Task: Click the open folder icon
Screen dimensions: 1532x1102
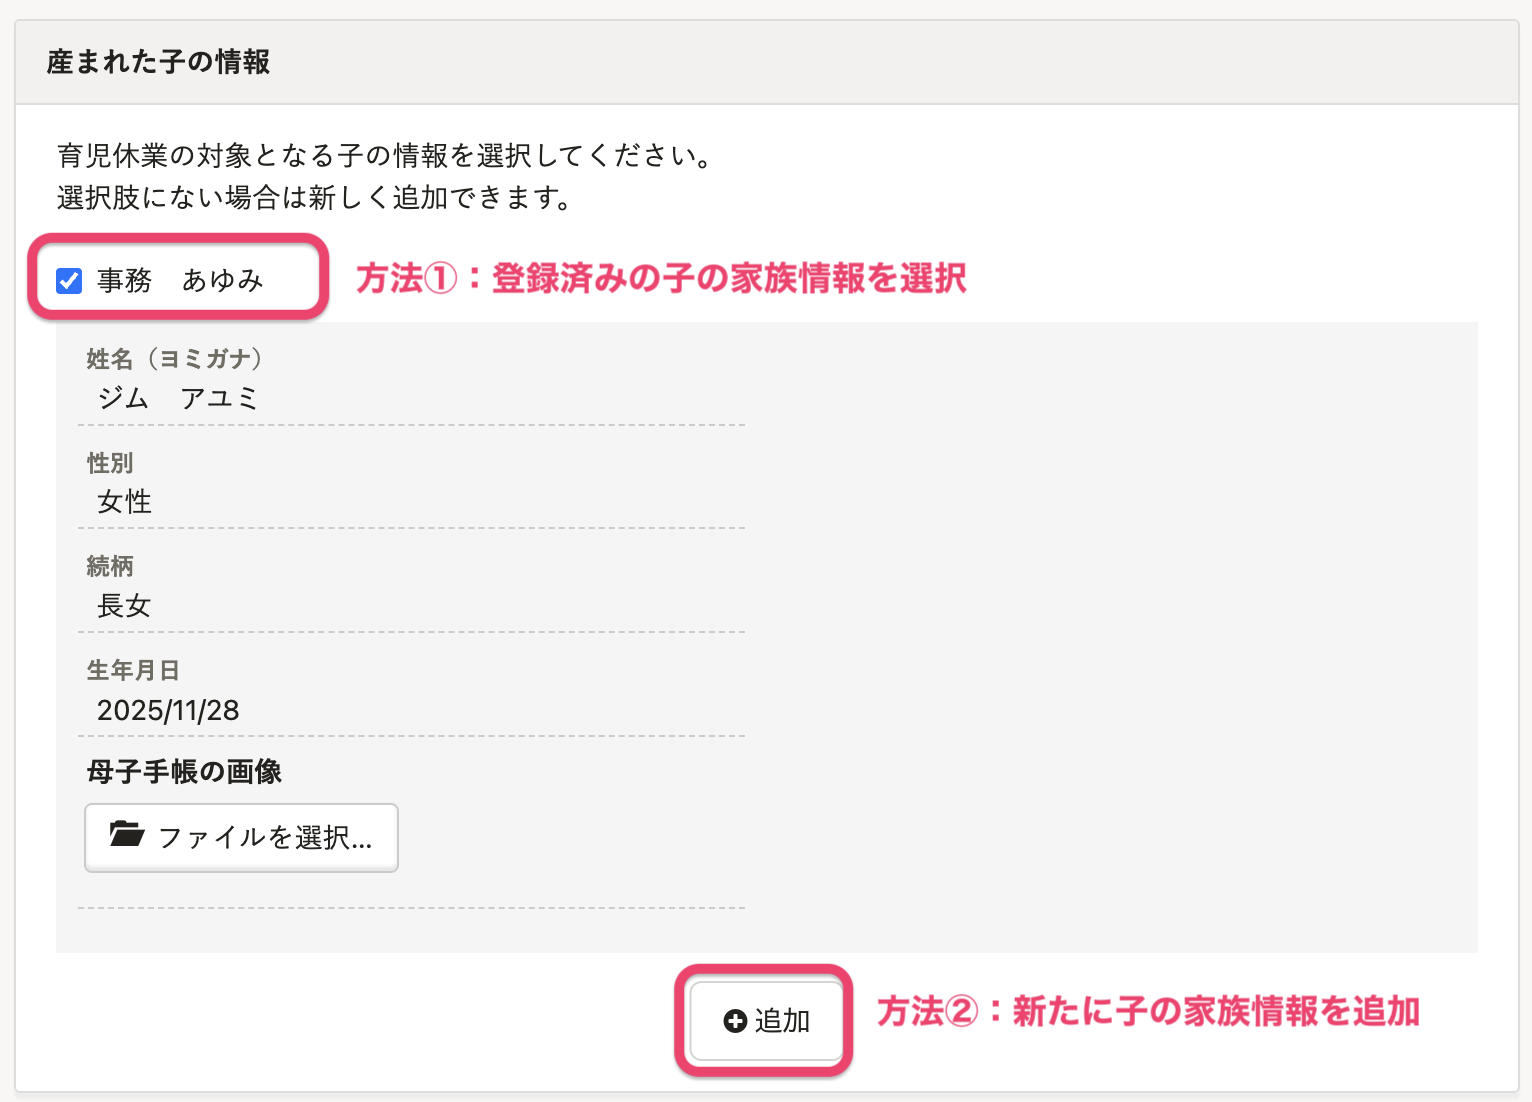Action: pos(127,834)
